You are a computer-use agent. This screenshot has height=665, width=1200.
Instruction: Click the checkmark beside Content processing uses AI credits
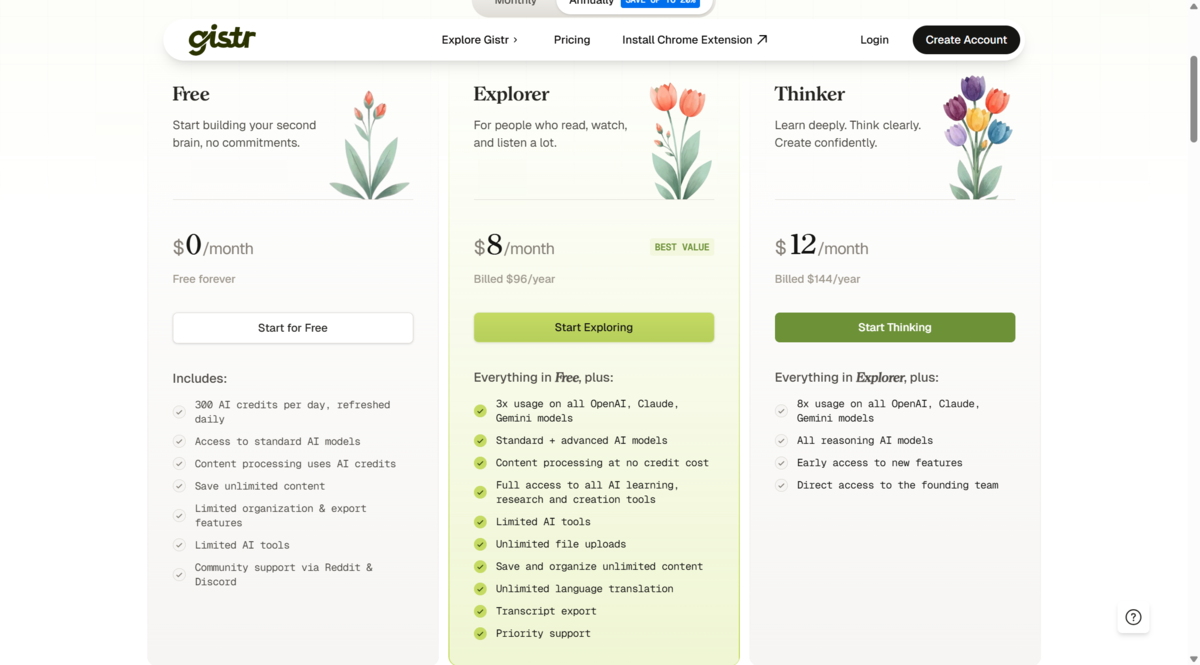click(x=179, y=464)
